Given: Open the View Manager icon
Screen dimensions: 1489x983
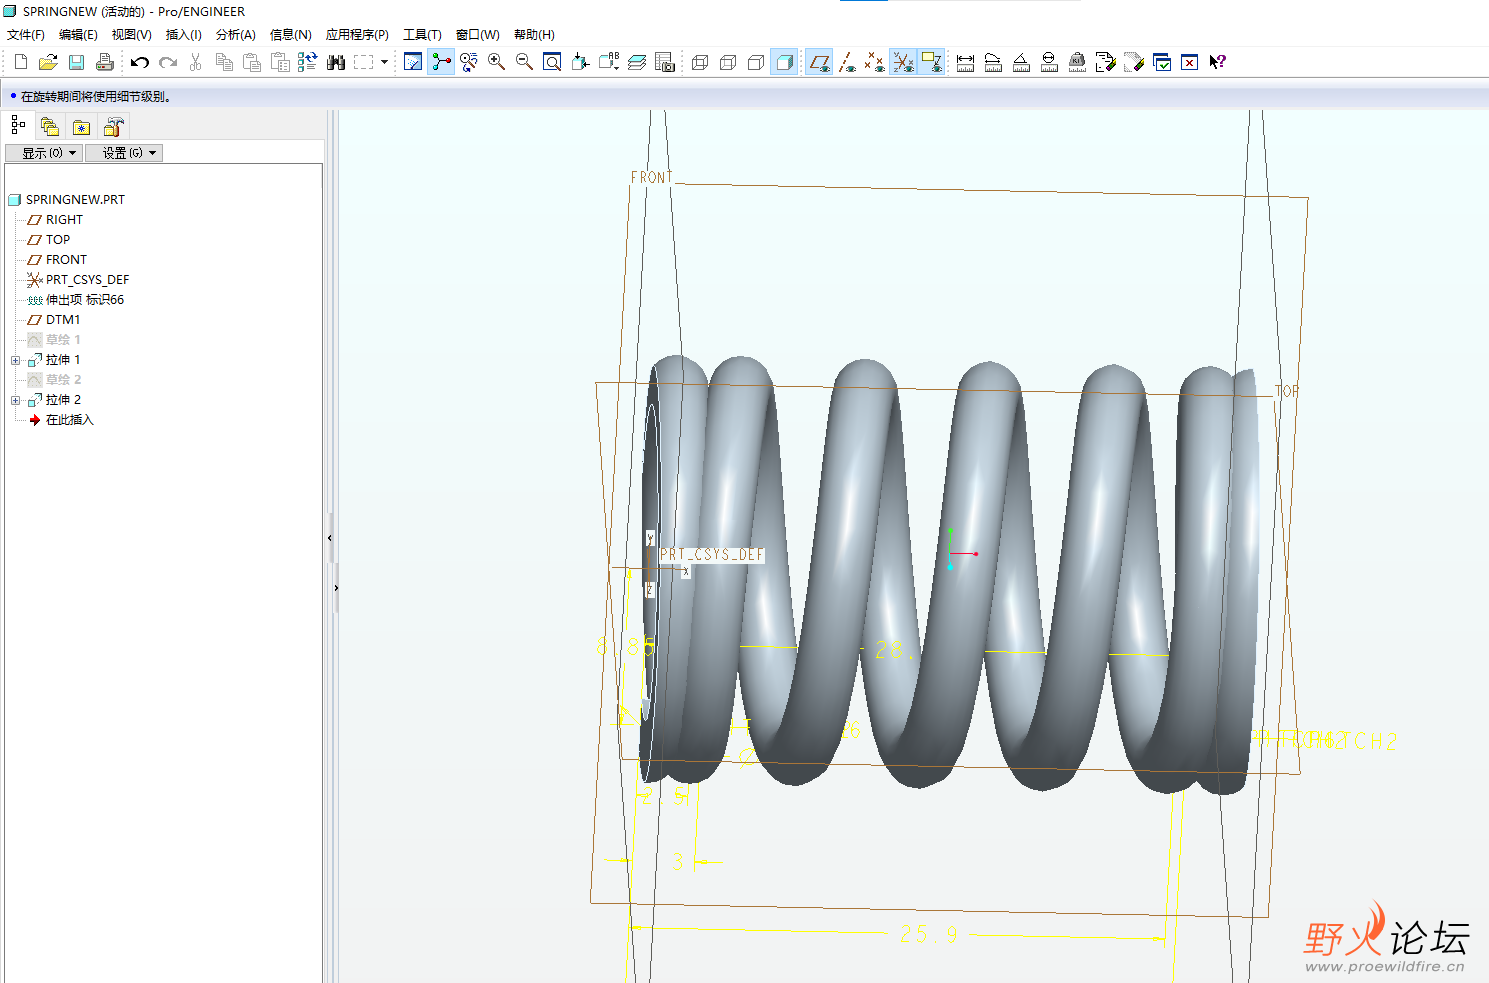Looking at the screenshot, I should (x=665, y=62).
